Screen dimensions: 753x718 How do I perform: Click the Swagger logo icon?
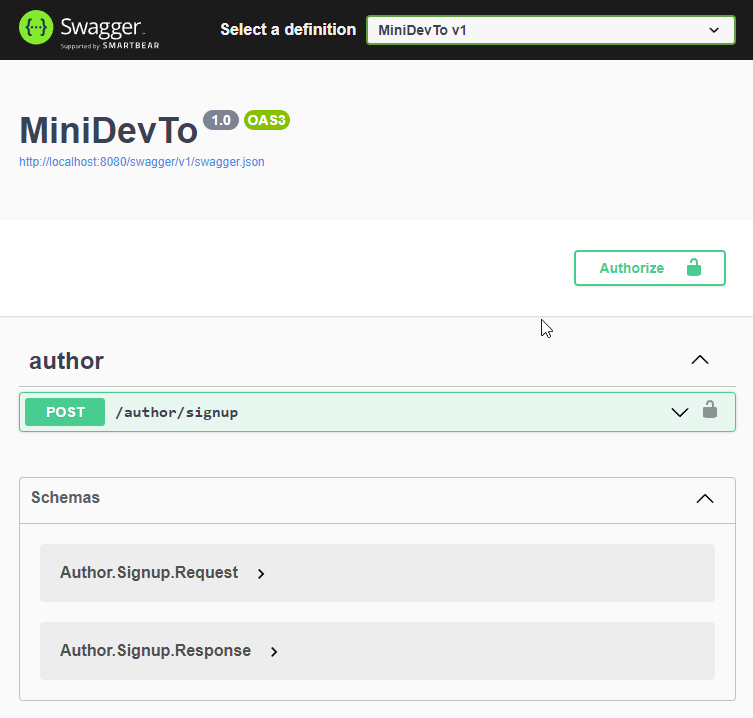point(36,28)
